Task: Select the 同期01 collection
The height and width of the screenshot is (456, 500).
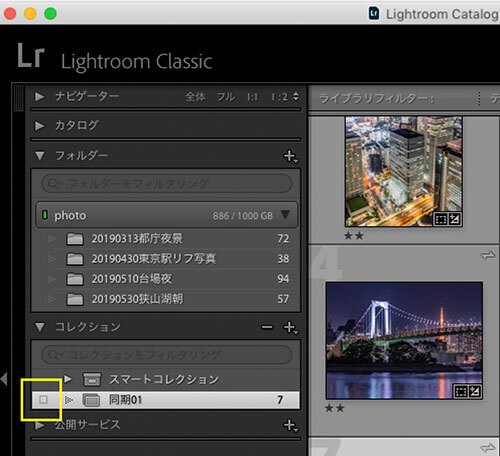Action: tap(166, 400)
